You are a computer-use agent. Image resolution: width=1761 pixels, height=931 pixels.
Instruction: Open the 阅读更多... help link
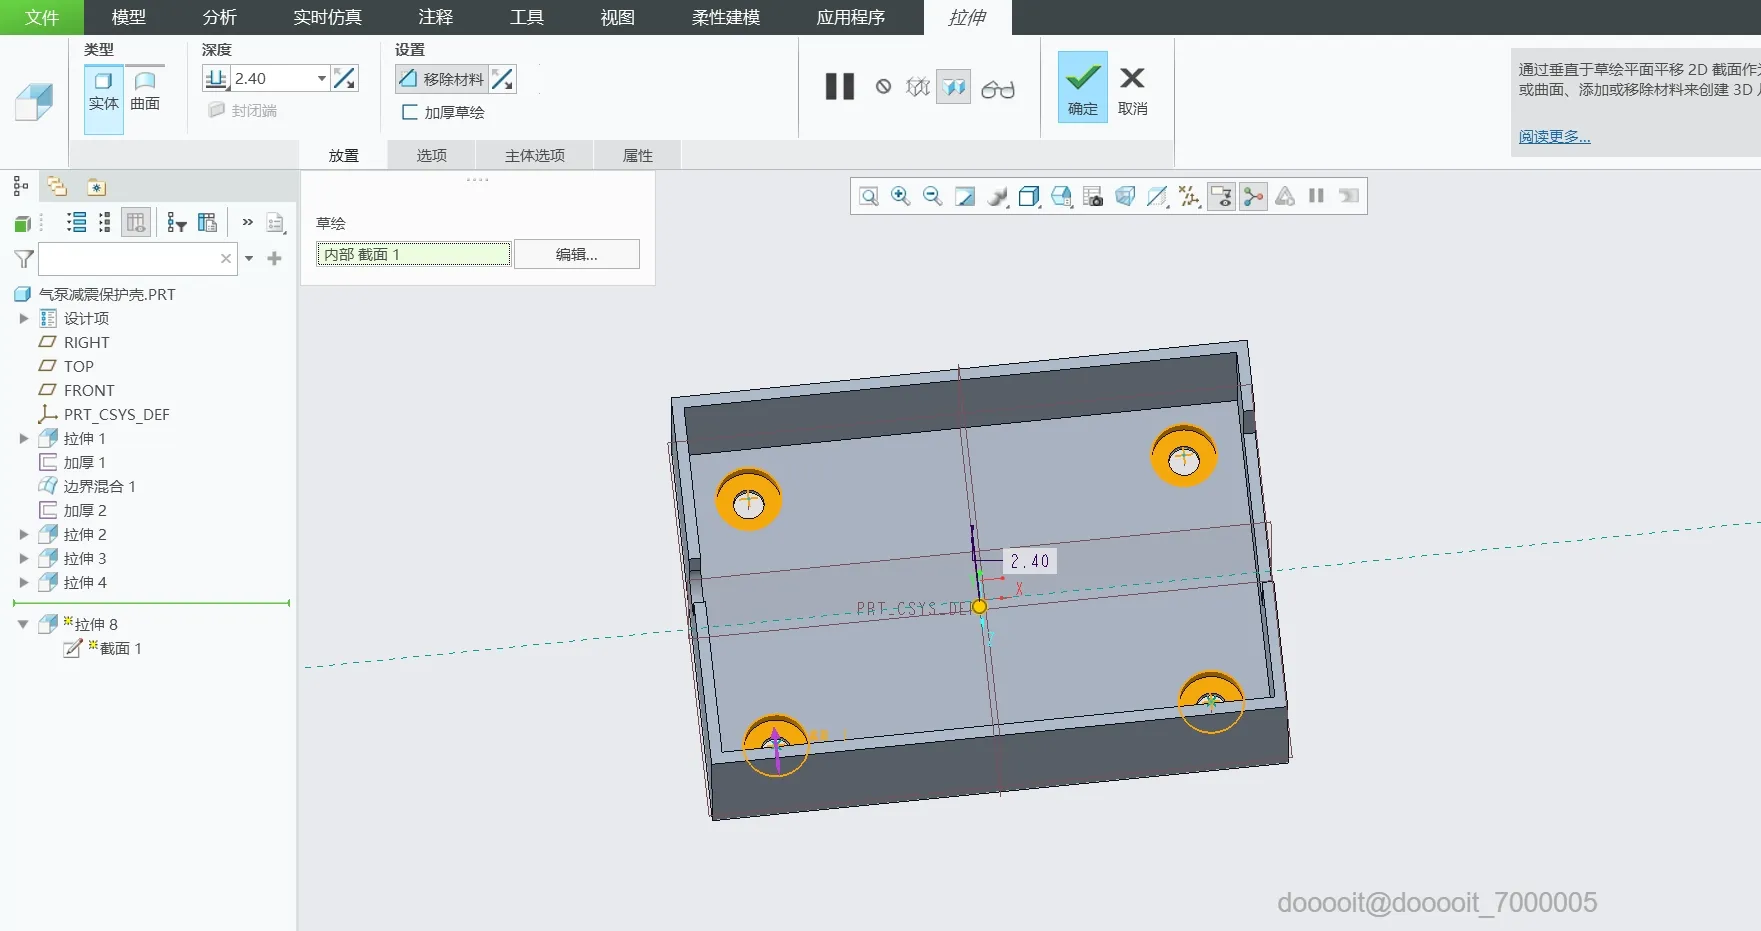tap(1554, 137)
